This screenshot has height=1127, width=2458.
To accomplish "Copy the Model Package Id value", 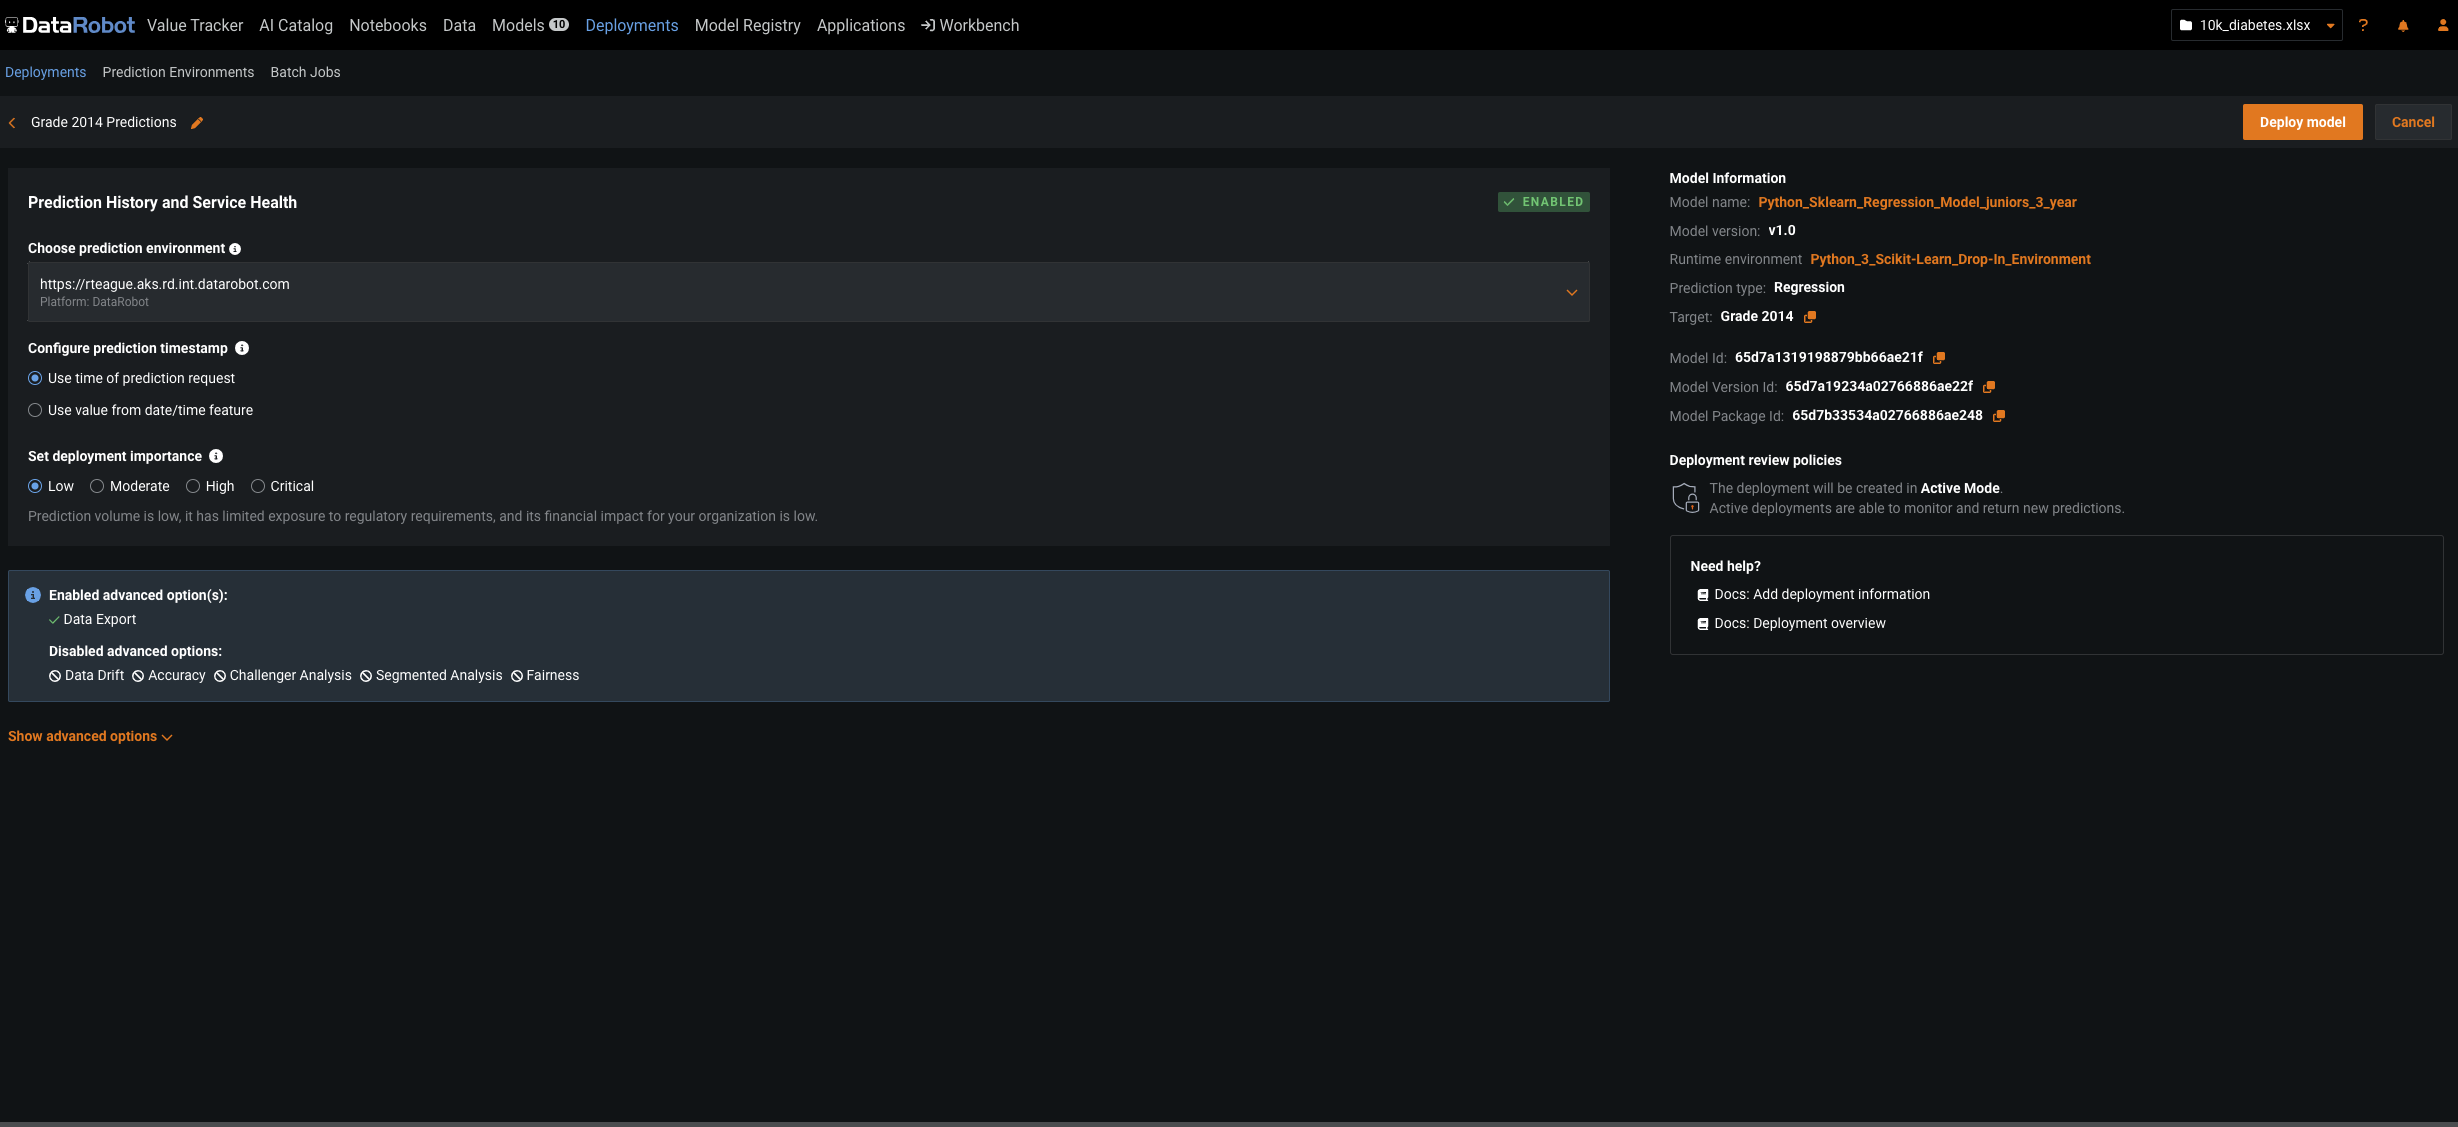I will coord(1999,416).
